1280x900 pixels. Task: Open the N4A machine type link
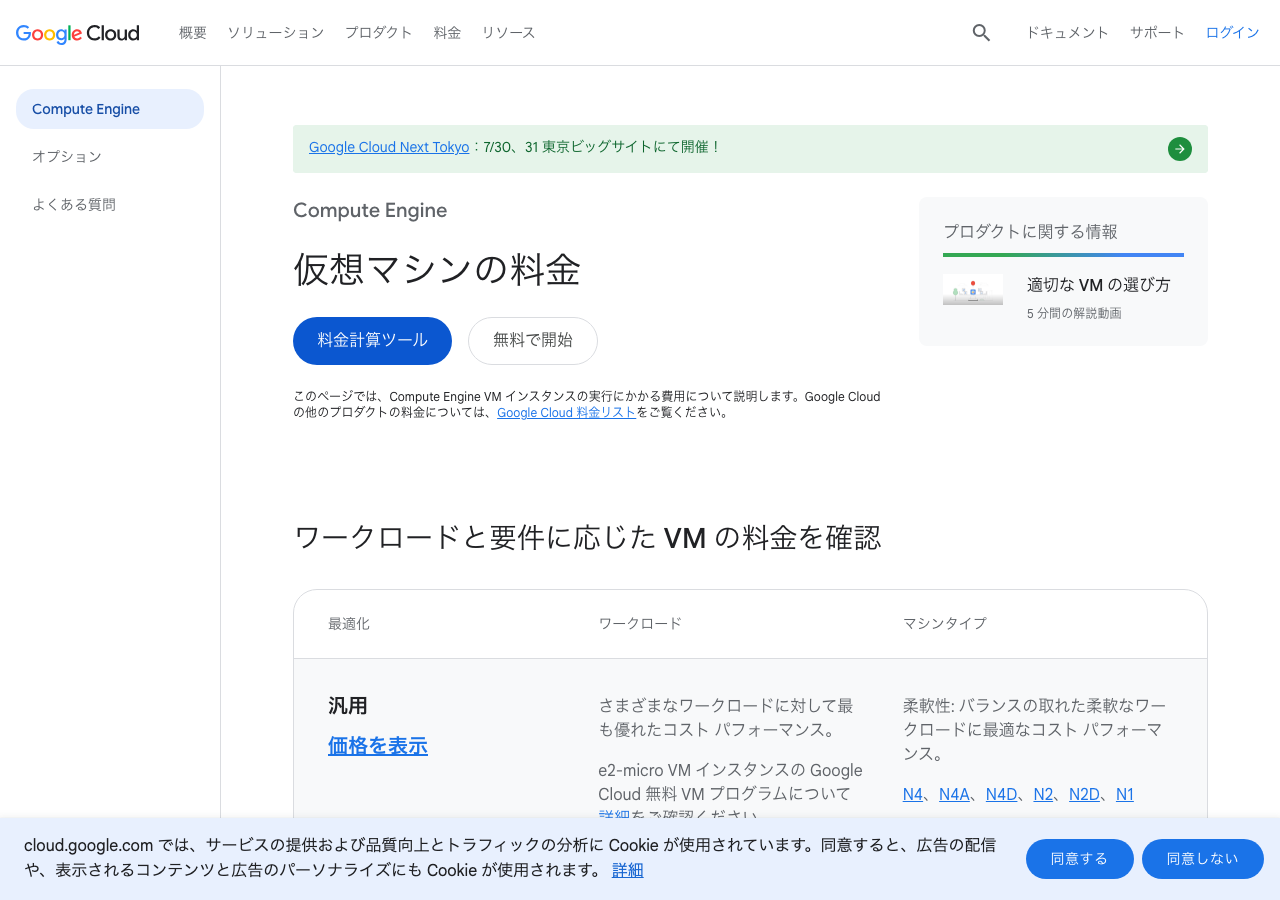tap(955, 795)
